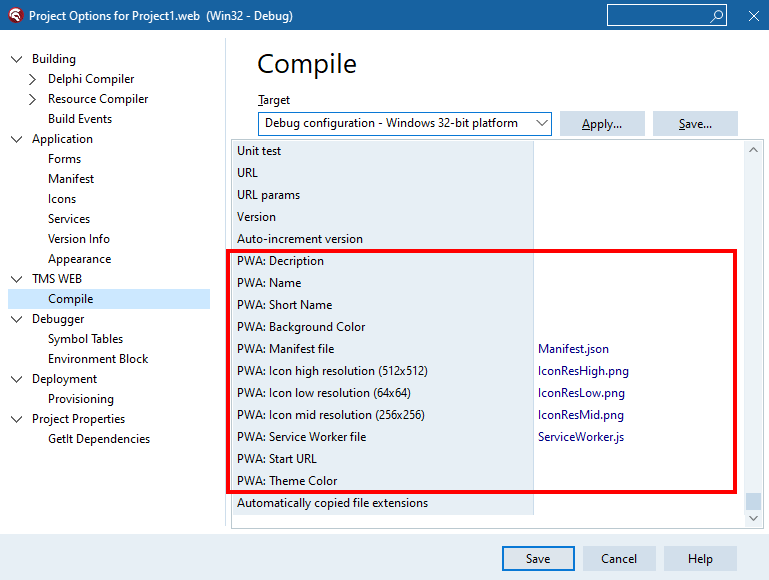Expand the Delphi Compiler node
This screenshot has width=769, height=580.
pyautogui.click(x=33, y=79)
